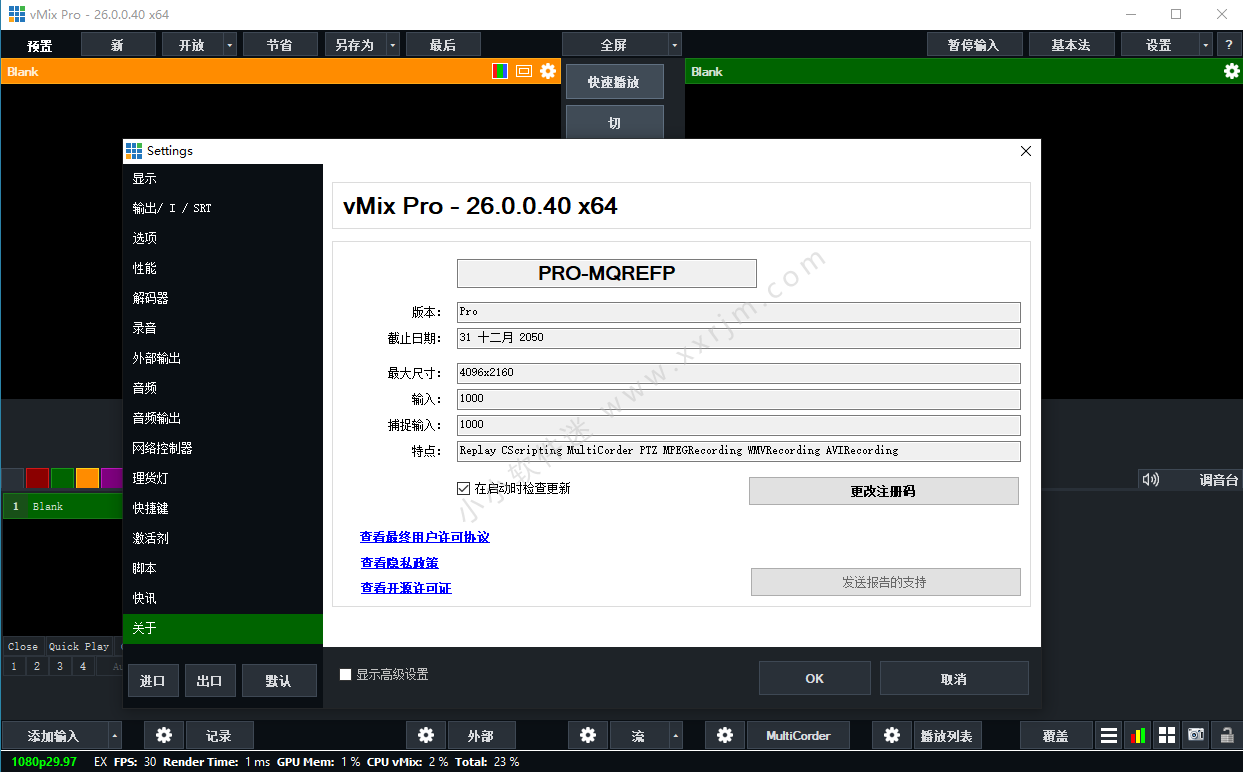Click the MultiCorder button
Screen dimensions: 1243x772
coord(798,735)
